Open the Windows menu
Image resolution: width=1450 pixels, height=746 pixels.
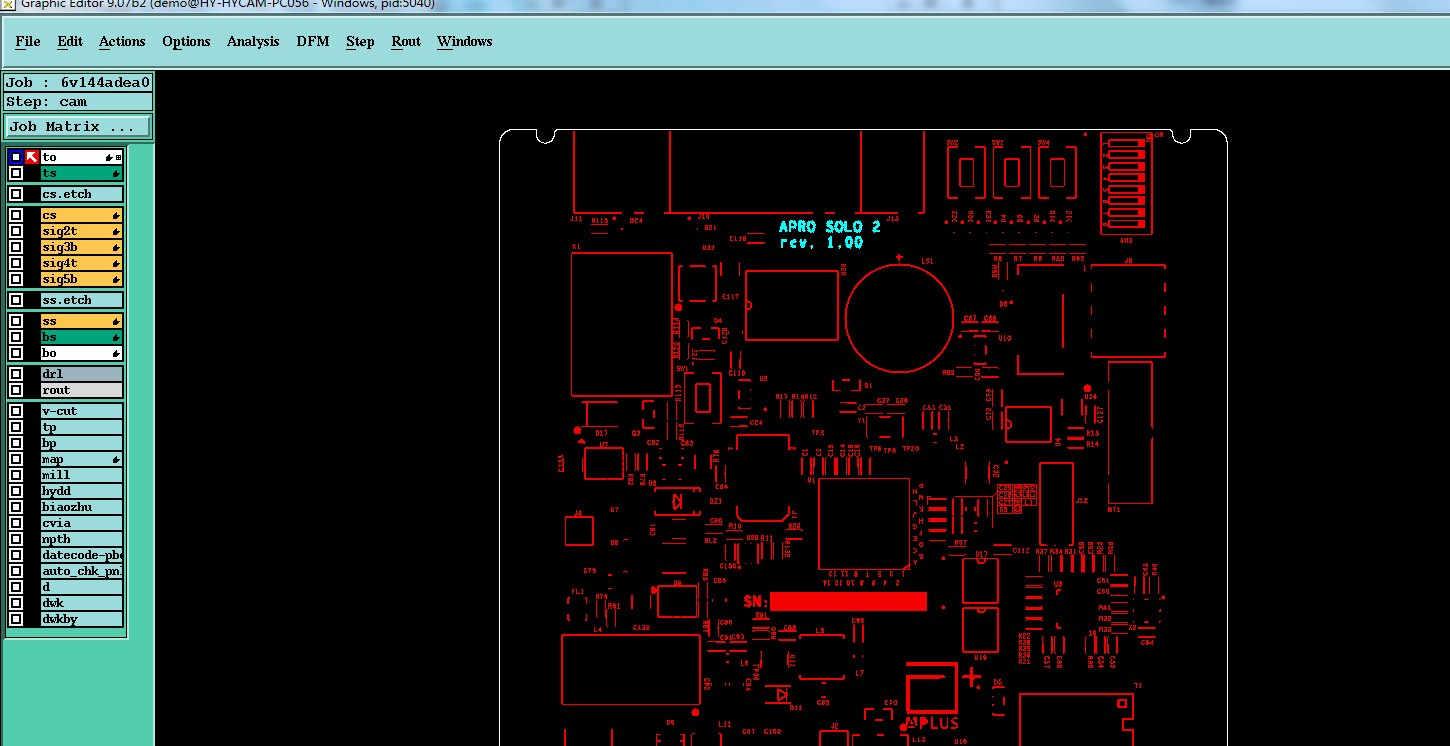pyautogui.click(x=465, y=41)
